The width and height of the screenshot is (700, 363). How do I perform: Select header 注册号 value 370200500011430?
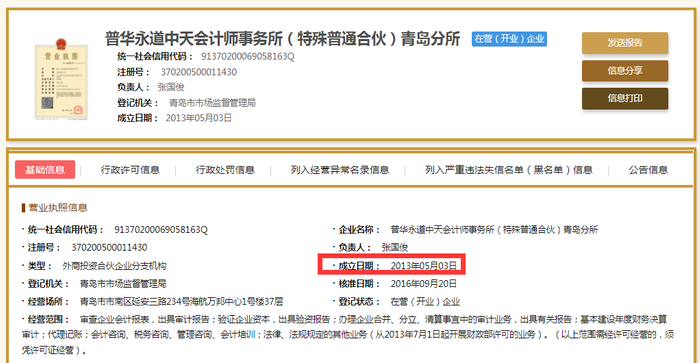[x=199, y=72]
